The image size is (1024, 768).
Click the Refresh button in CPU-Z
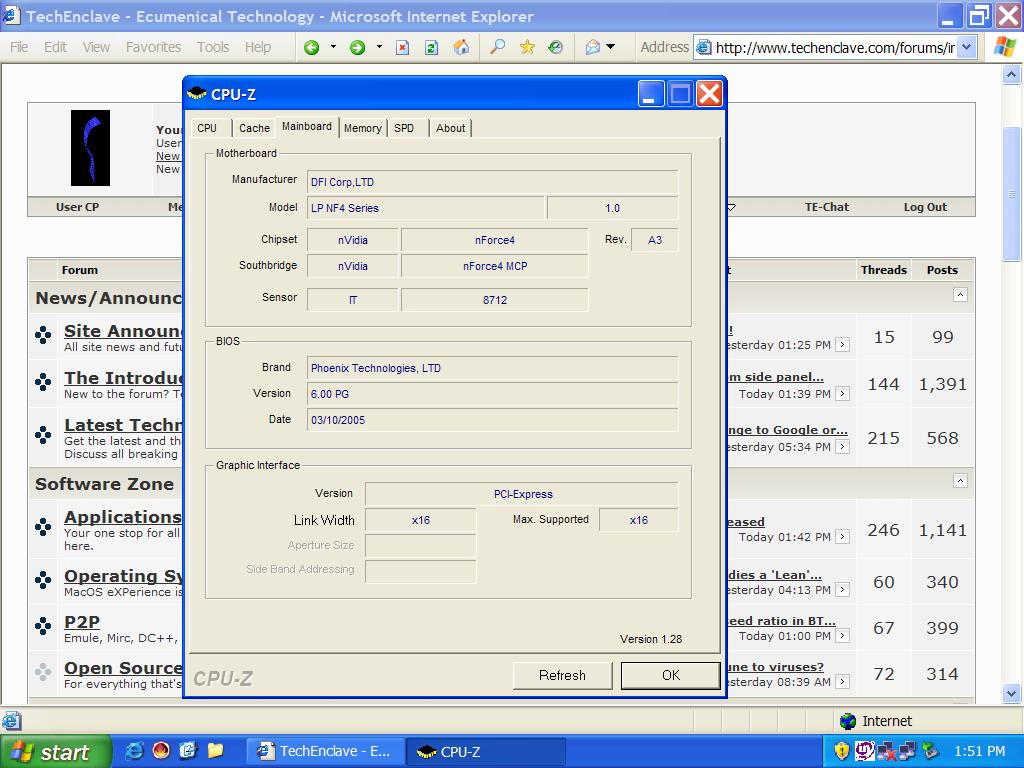coord(562,675)
